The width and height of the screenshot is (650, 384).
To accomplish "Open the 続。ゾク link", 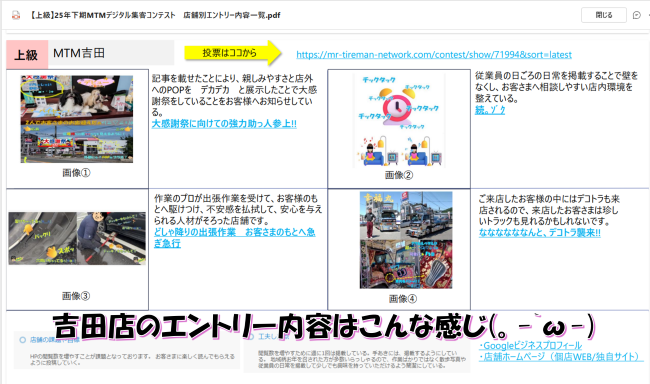I will pyautogui.click(x=490, y=110).
